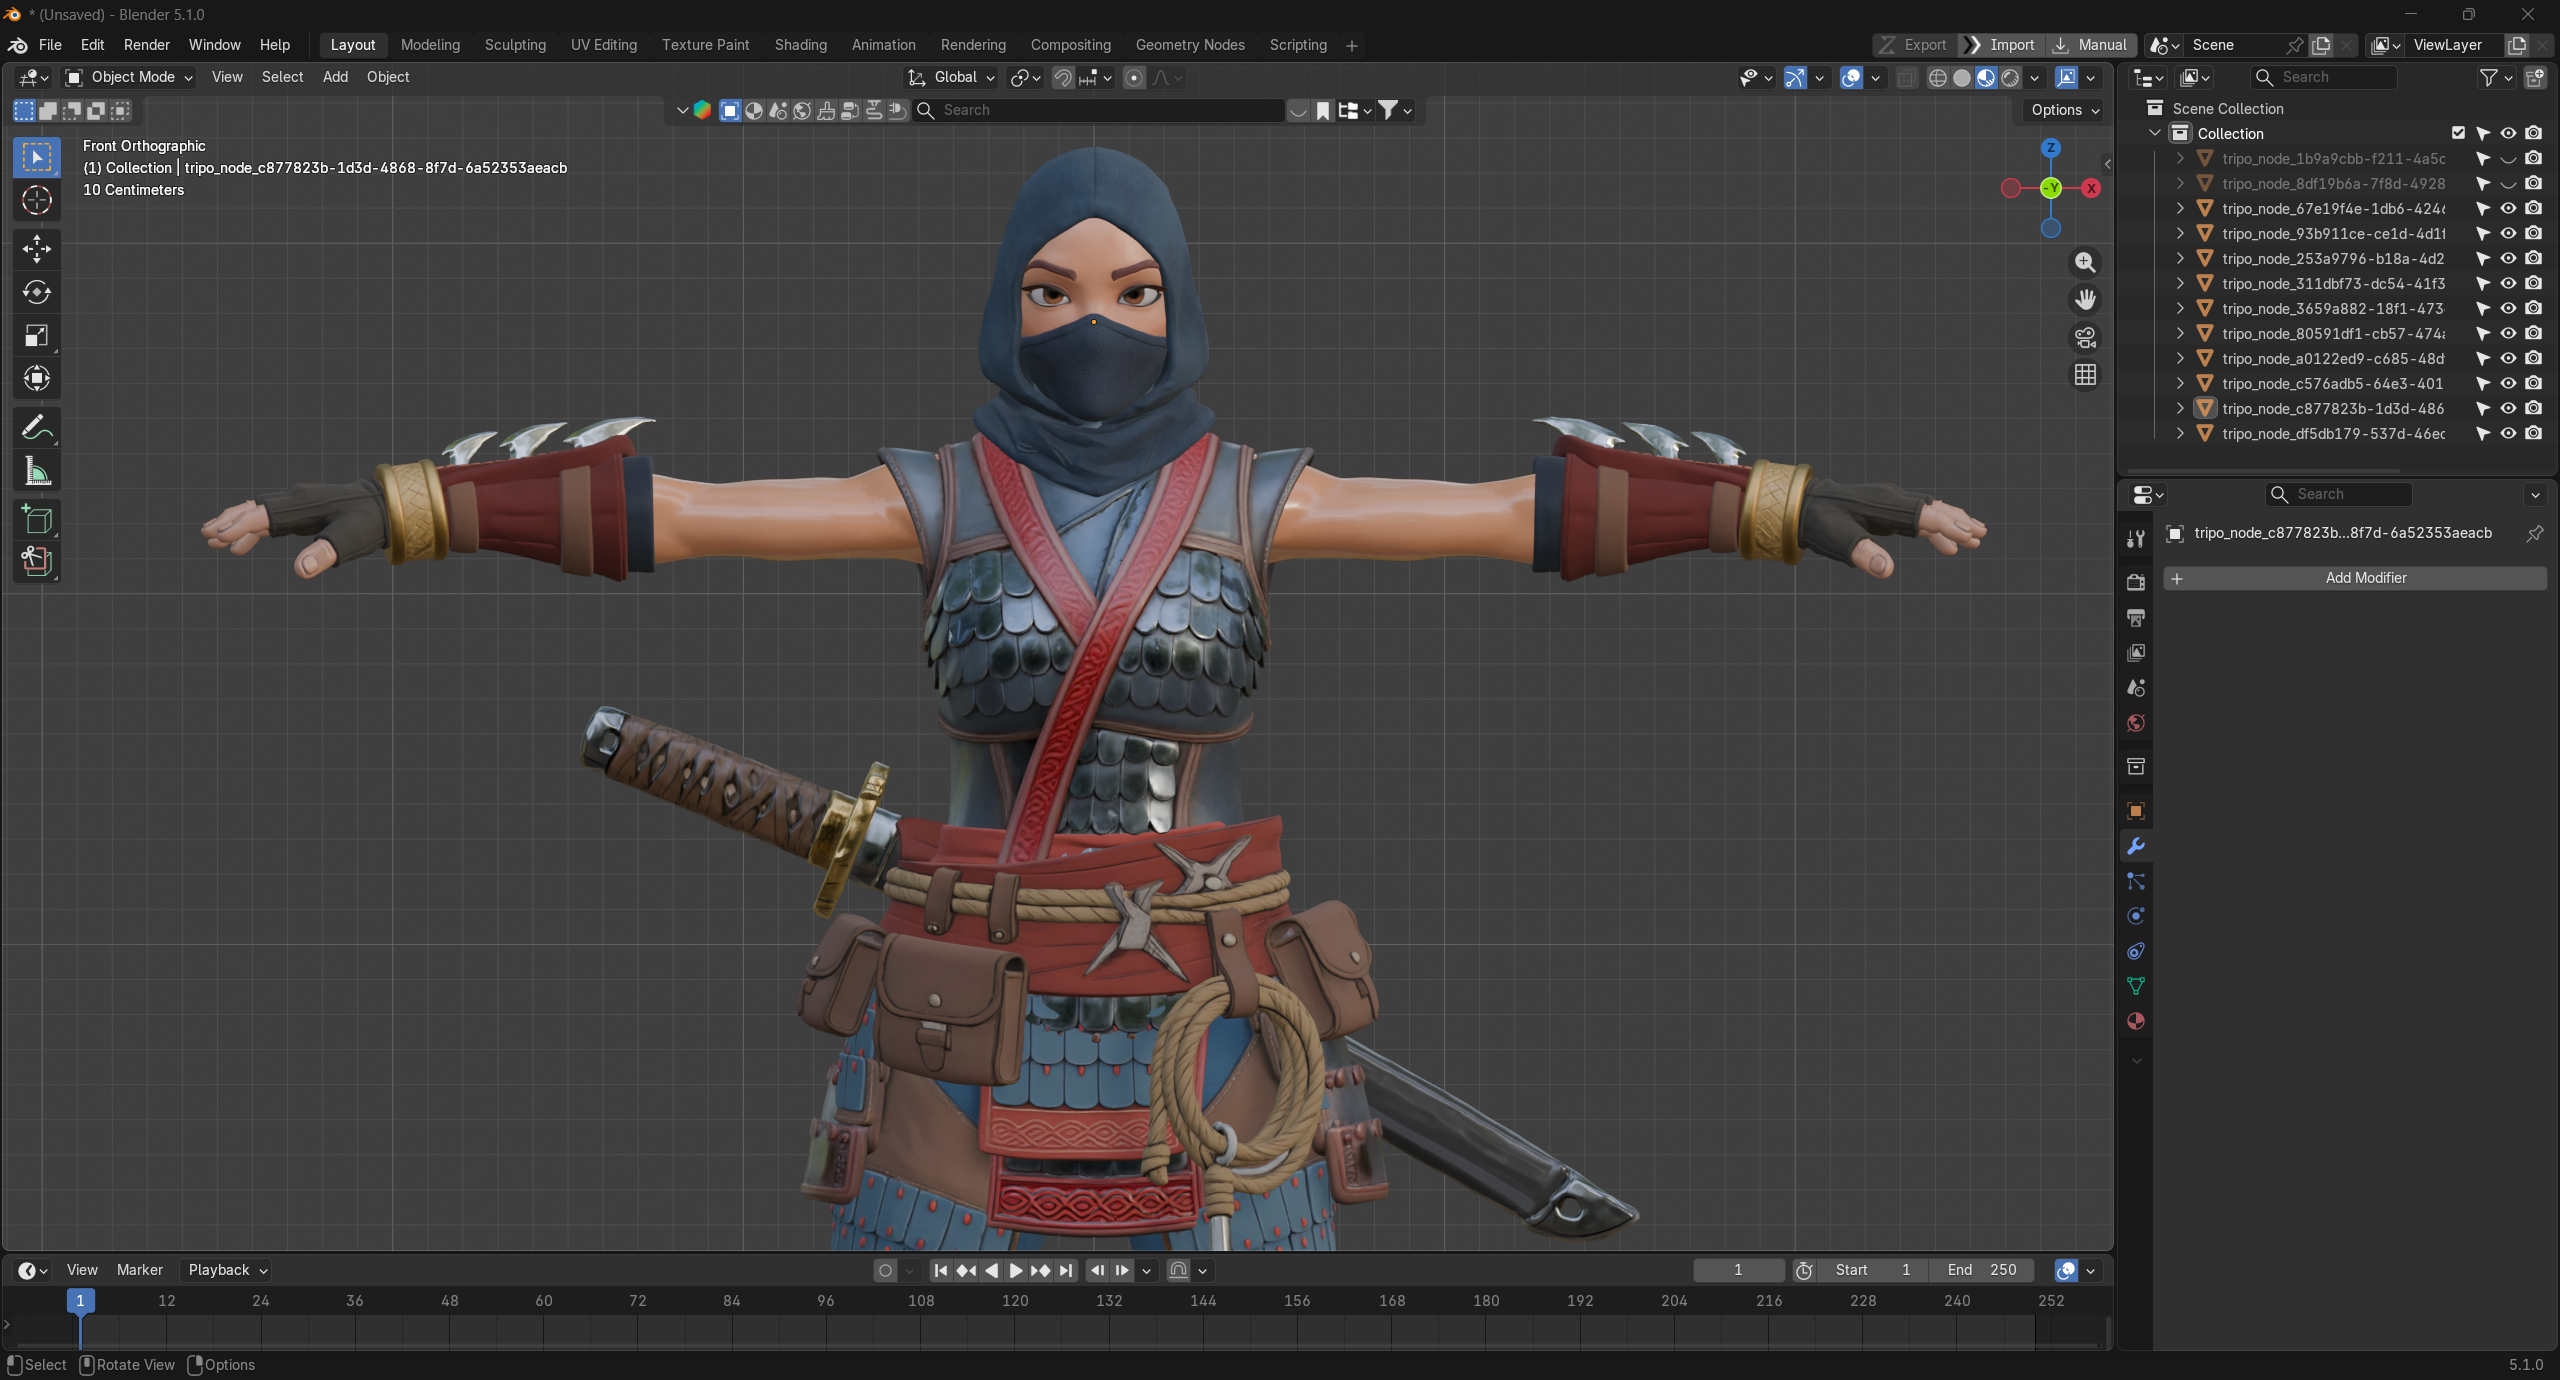
Task: Select the Rotate tool in the toolbar
Action: (37, 291)
